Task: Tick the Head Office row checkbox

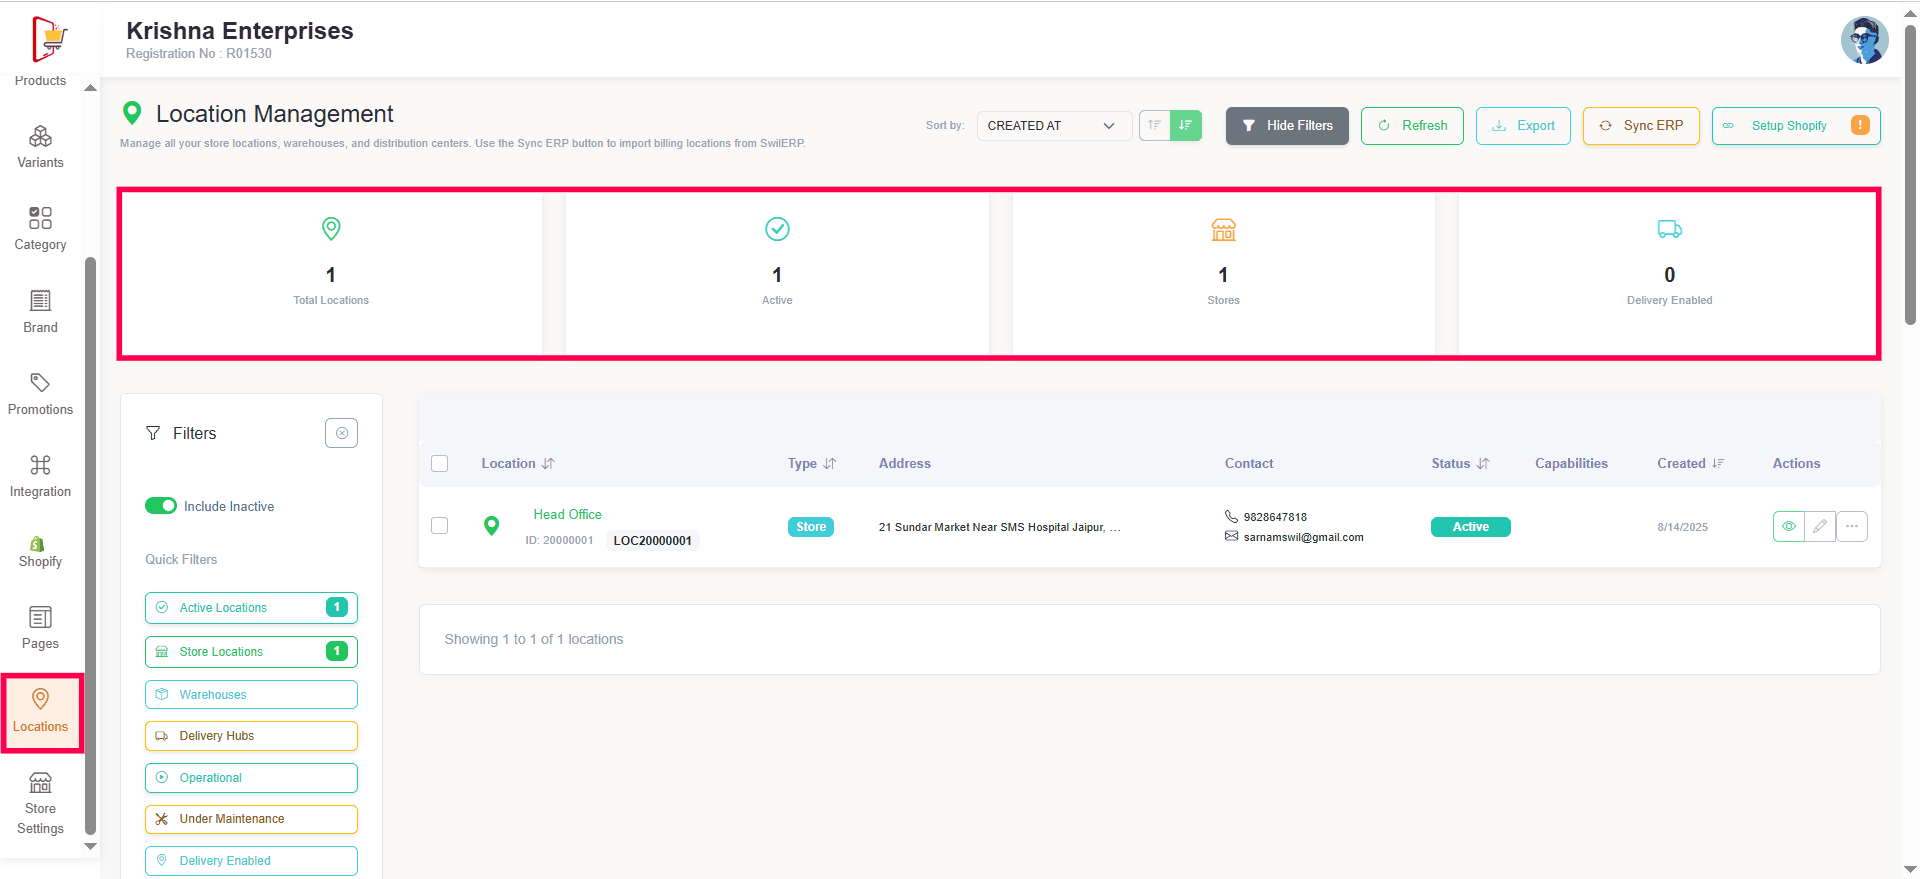Action: (439, 525)
